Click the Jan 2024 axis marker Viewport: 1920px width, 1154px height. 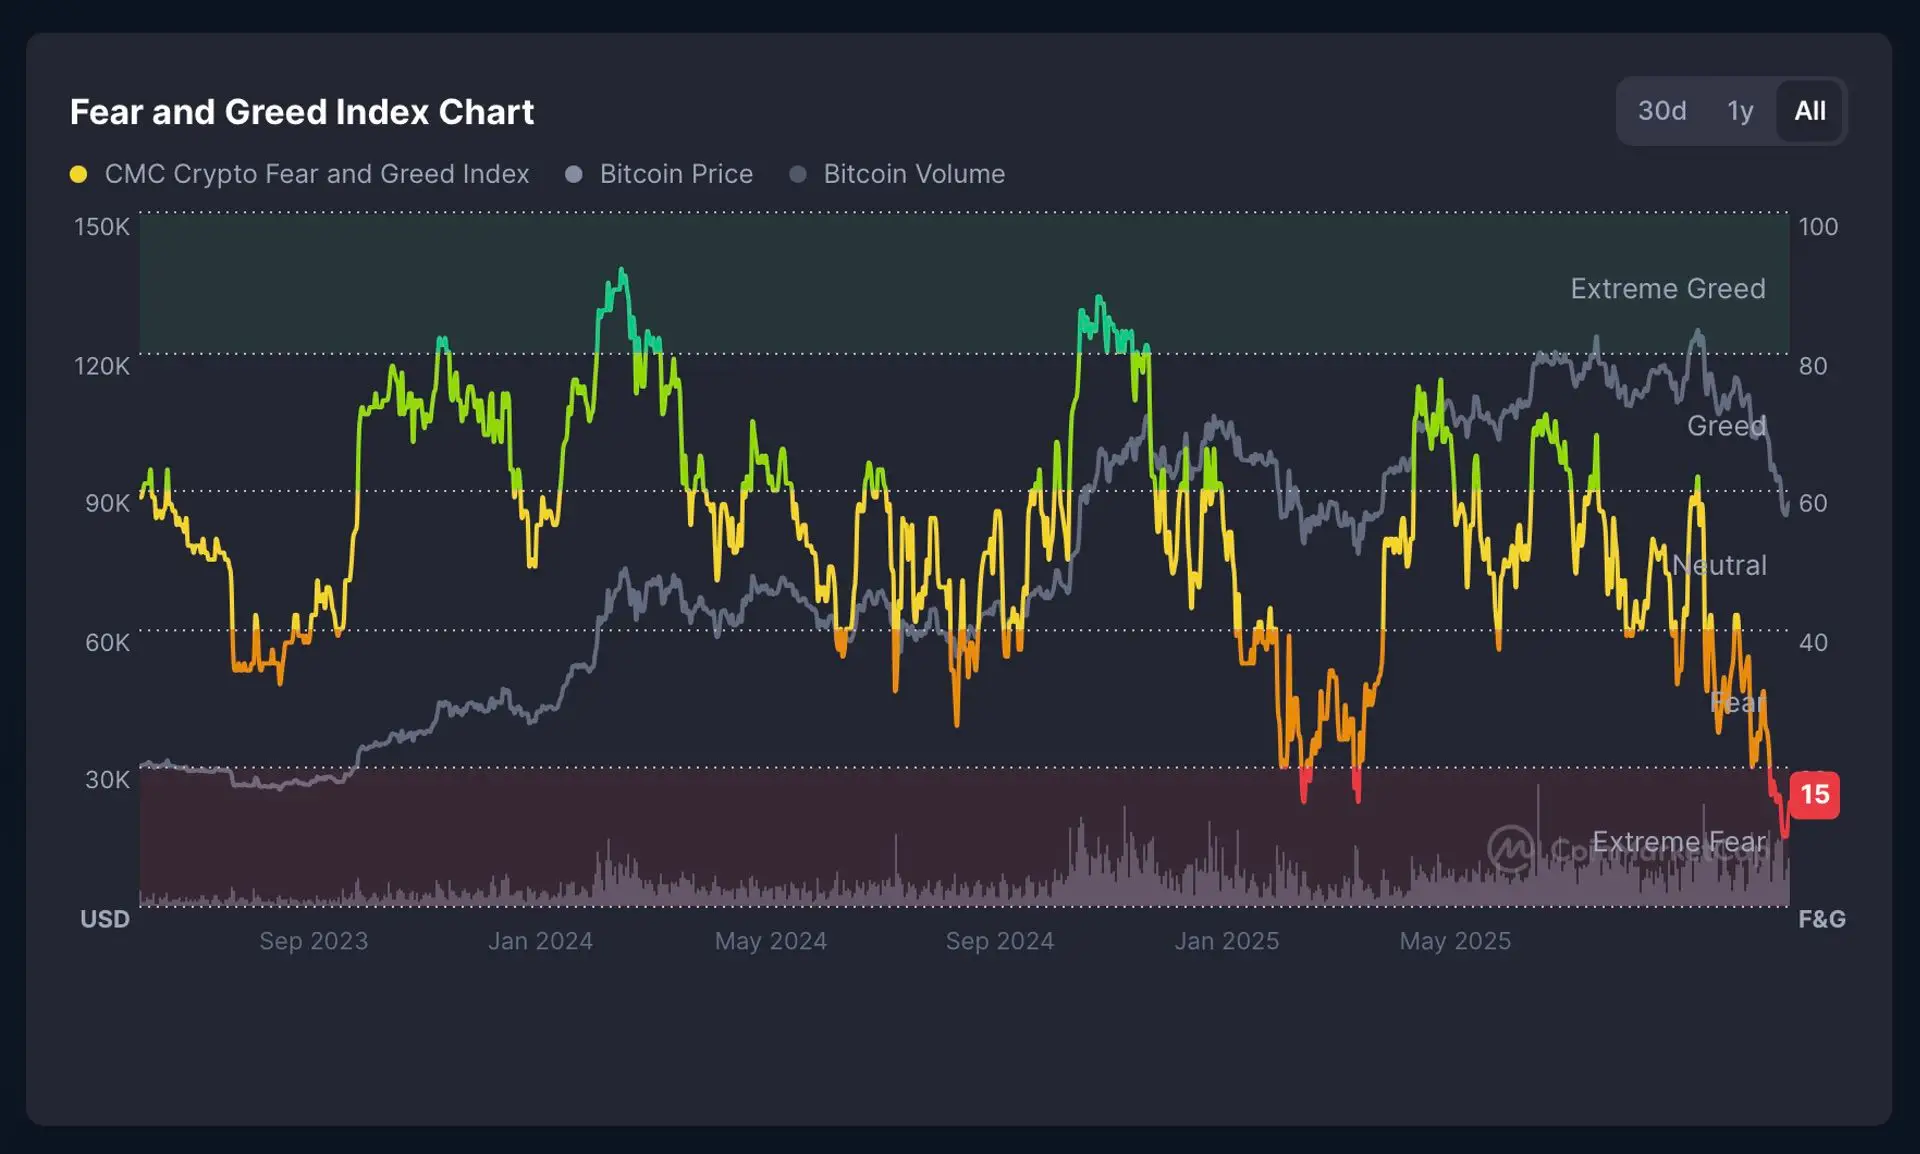click(540, 941)
